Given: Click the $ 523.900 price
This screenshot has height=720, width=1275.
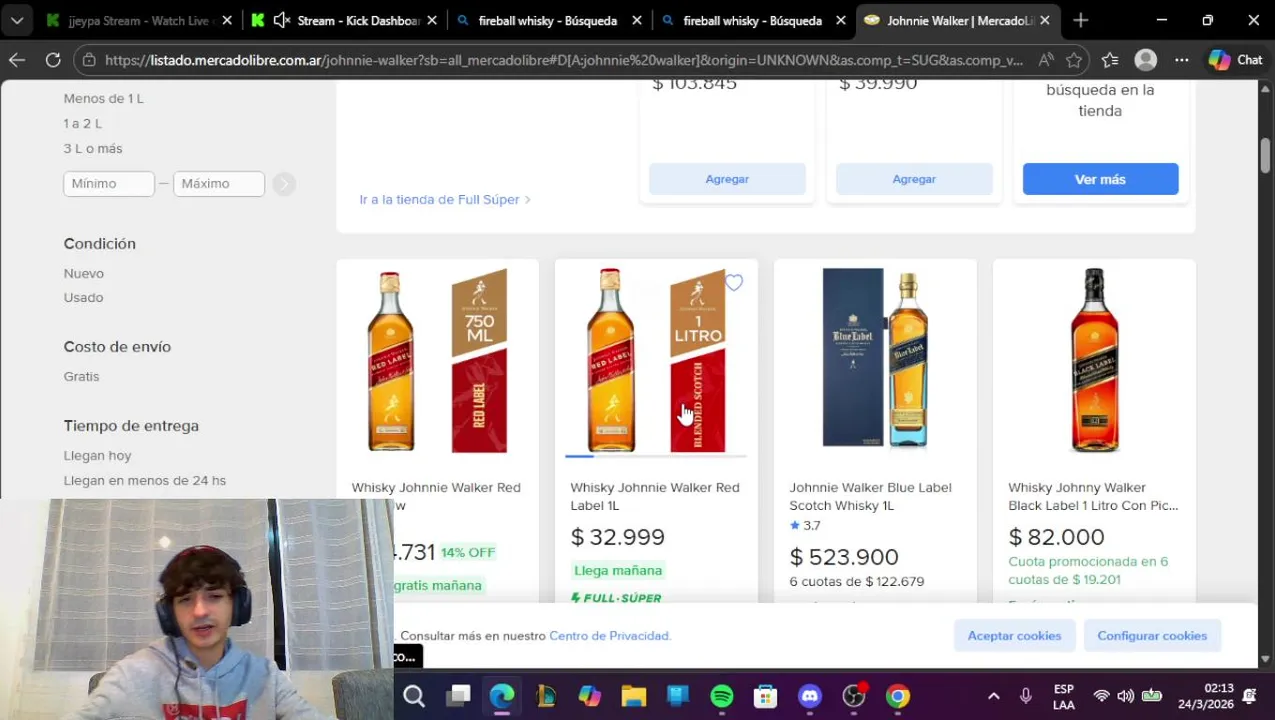Looking at the screenshot, I should (844, 556).
